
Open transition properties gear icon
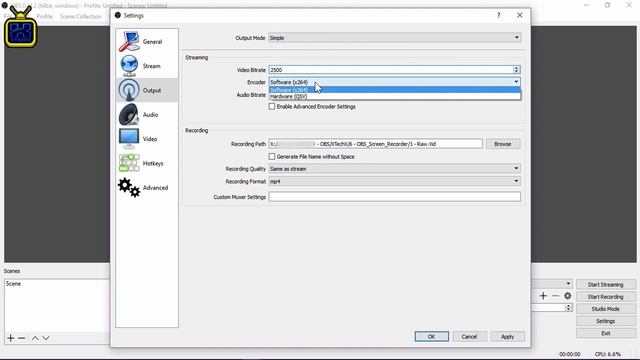point(567,296)
